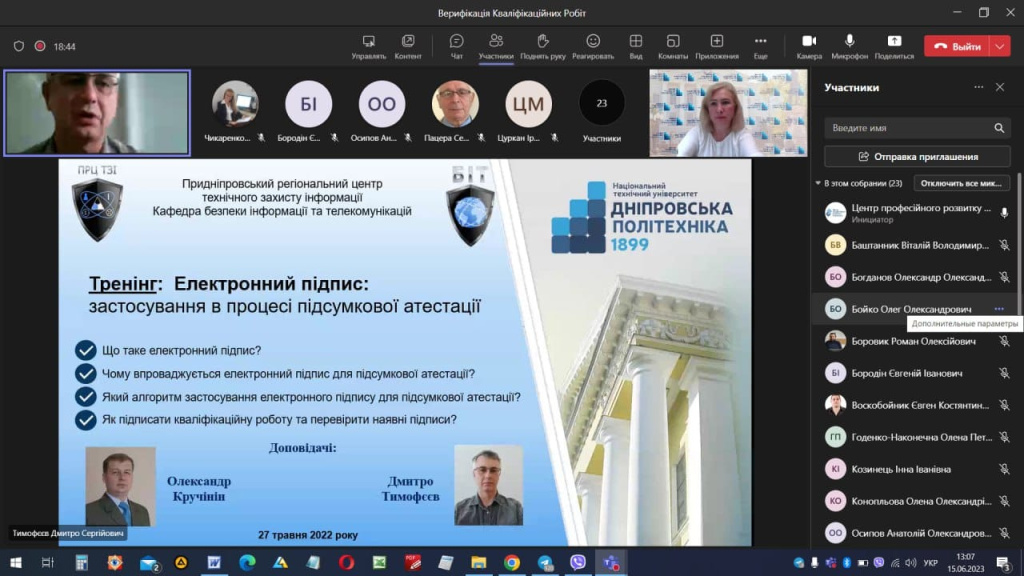Click mic icon of Центр професійного розвитку

pos(1004,213)
